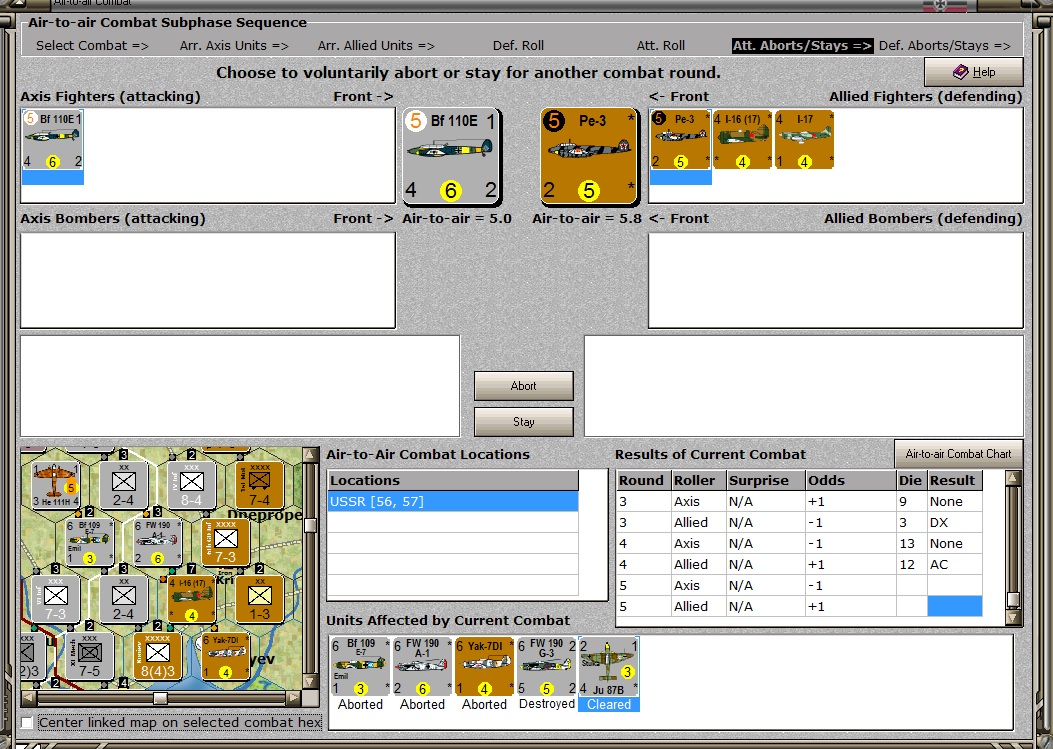Click the 'Roller' column header in results
The width and height of the screenshot is (1053, 749).
click(x=698, y=480)
